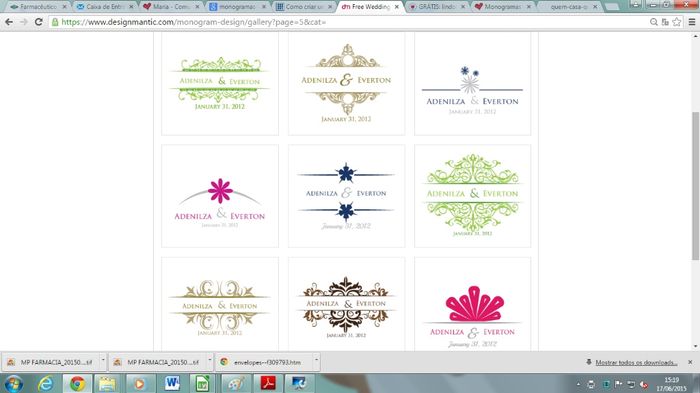Switch to the Caixa de Entrada tab

pos(105,7)
